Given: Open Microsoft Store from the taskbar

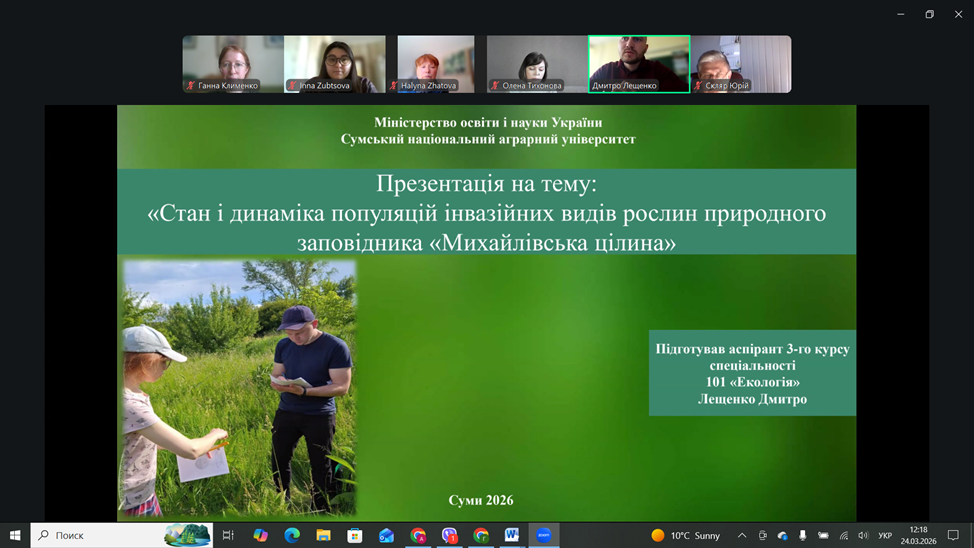Looking at the screenshot, I should click(354, 535).
